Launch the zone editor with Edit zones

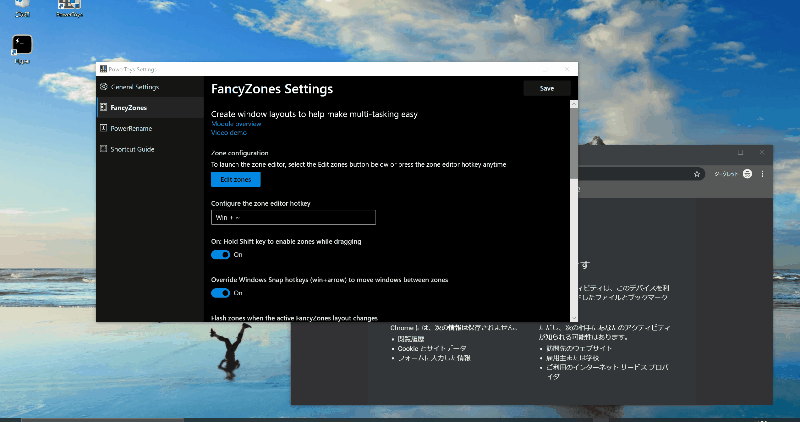tap(236, 180)
